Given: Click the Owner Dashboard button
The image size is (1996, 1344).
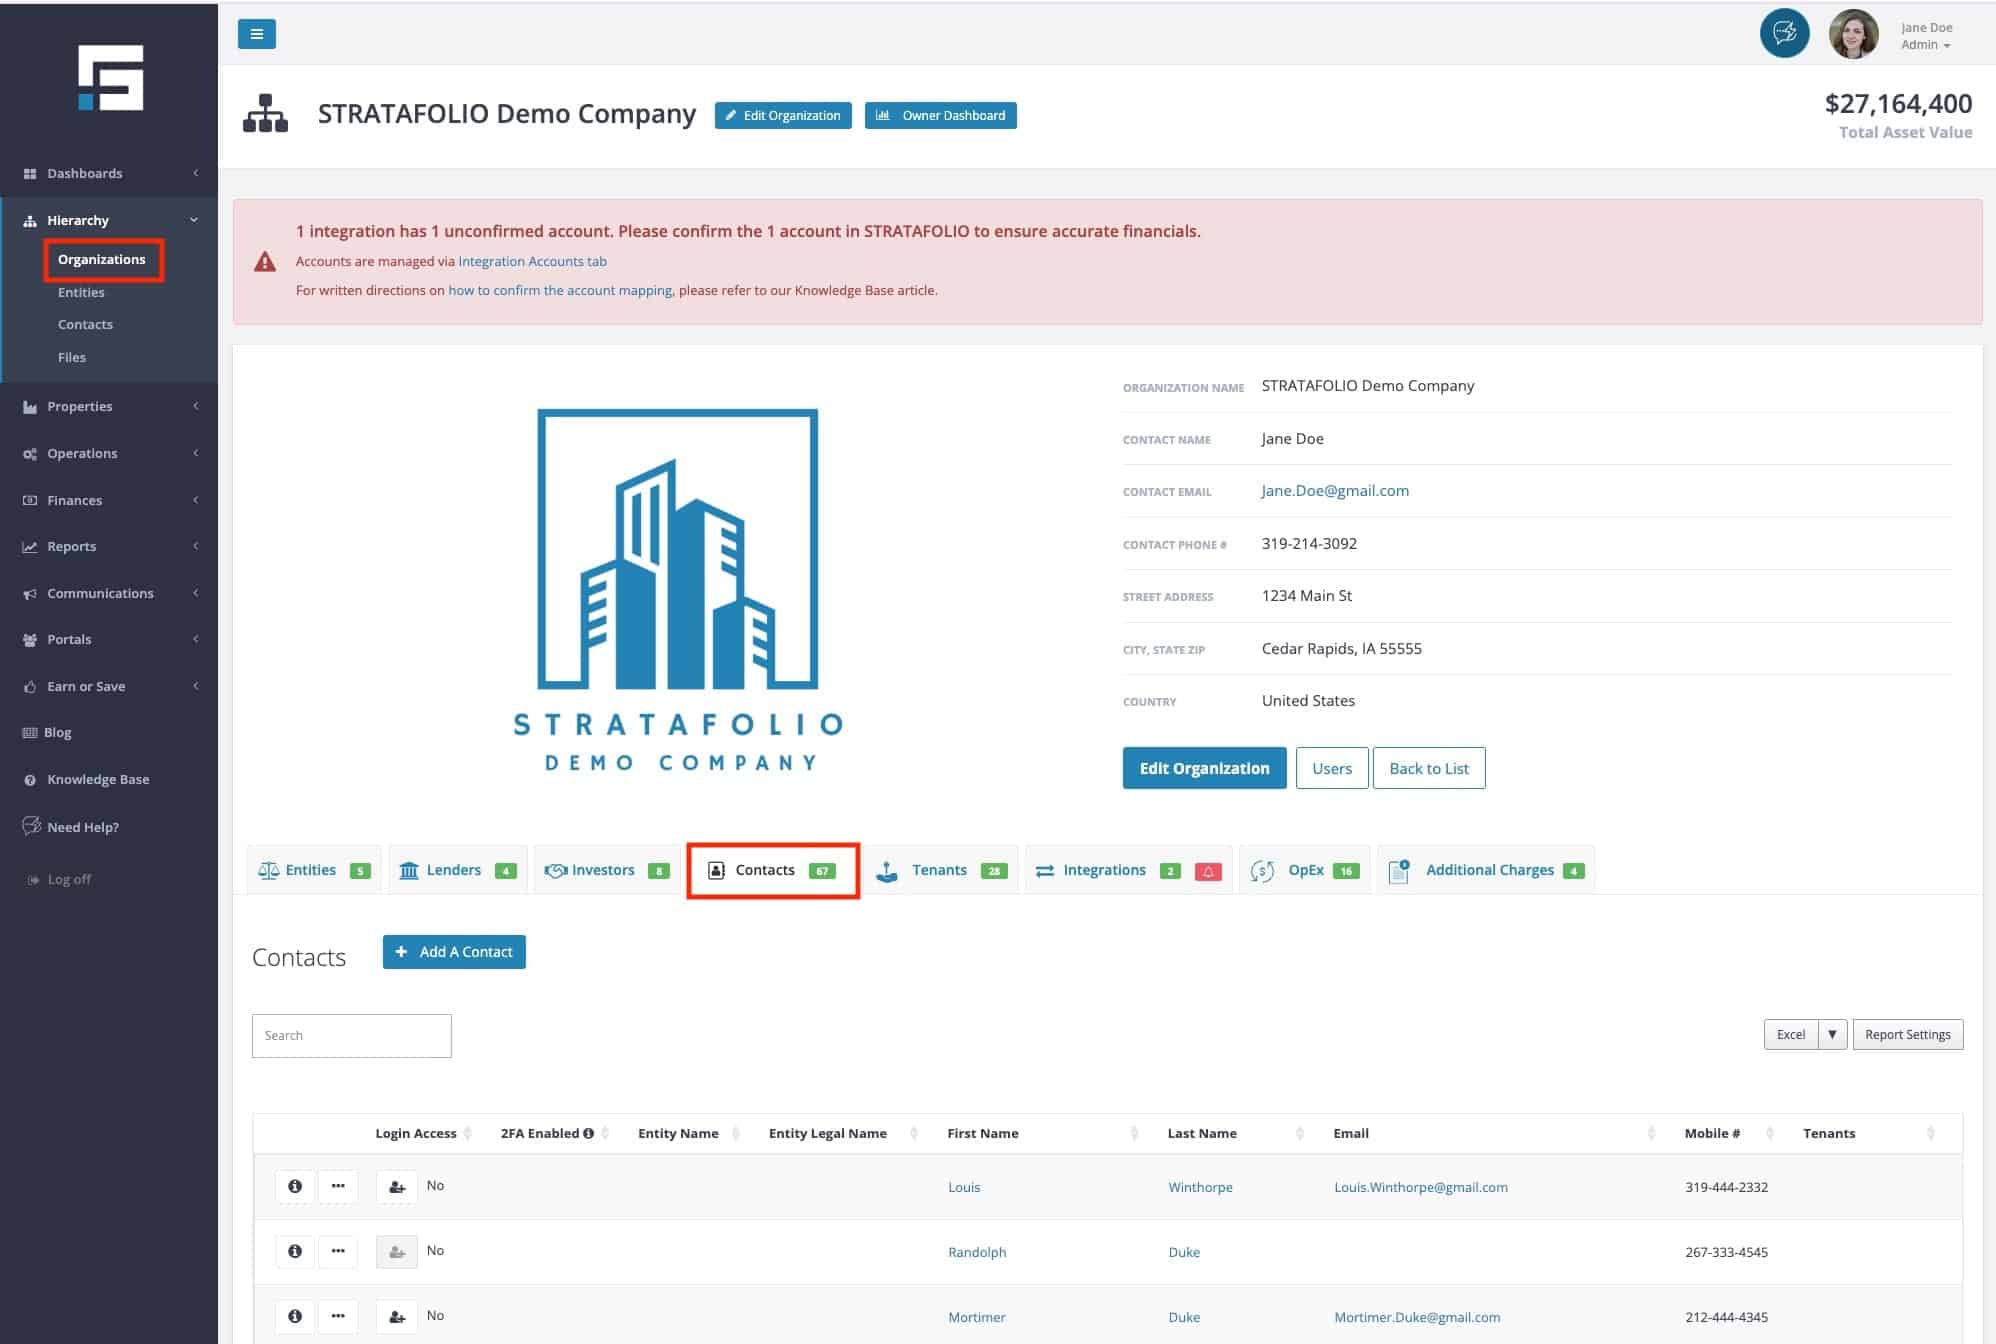Looking at the screenshot, I should 940,116.
